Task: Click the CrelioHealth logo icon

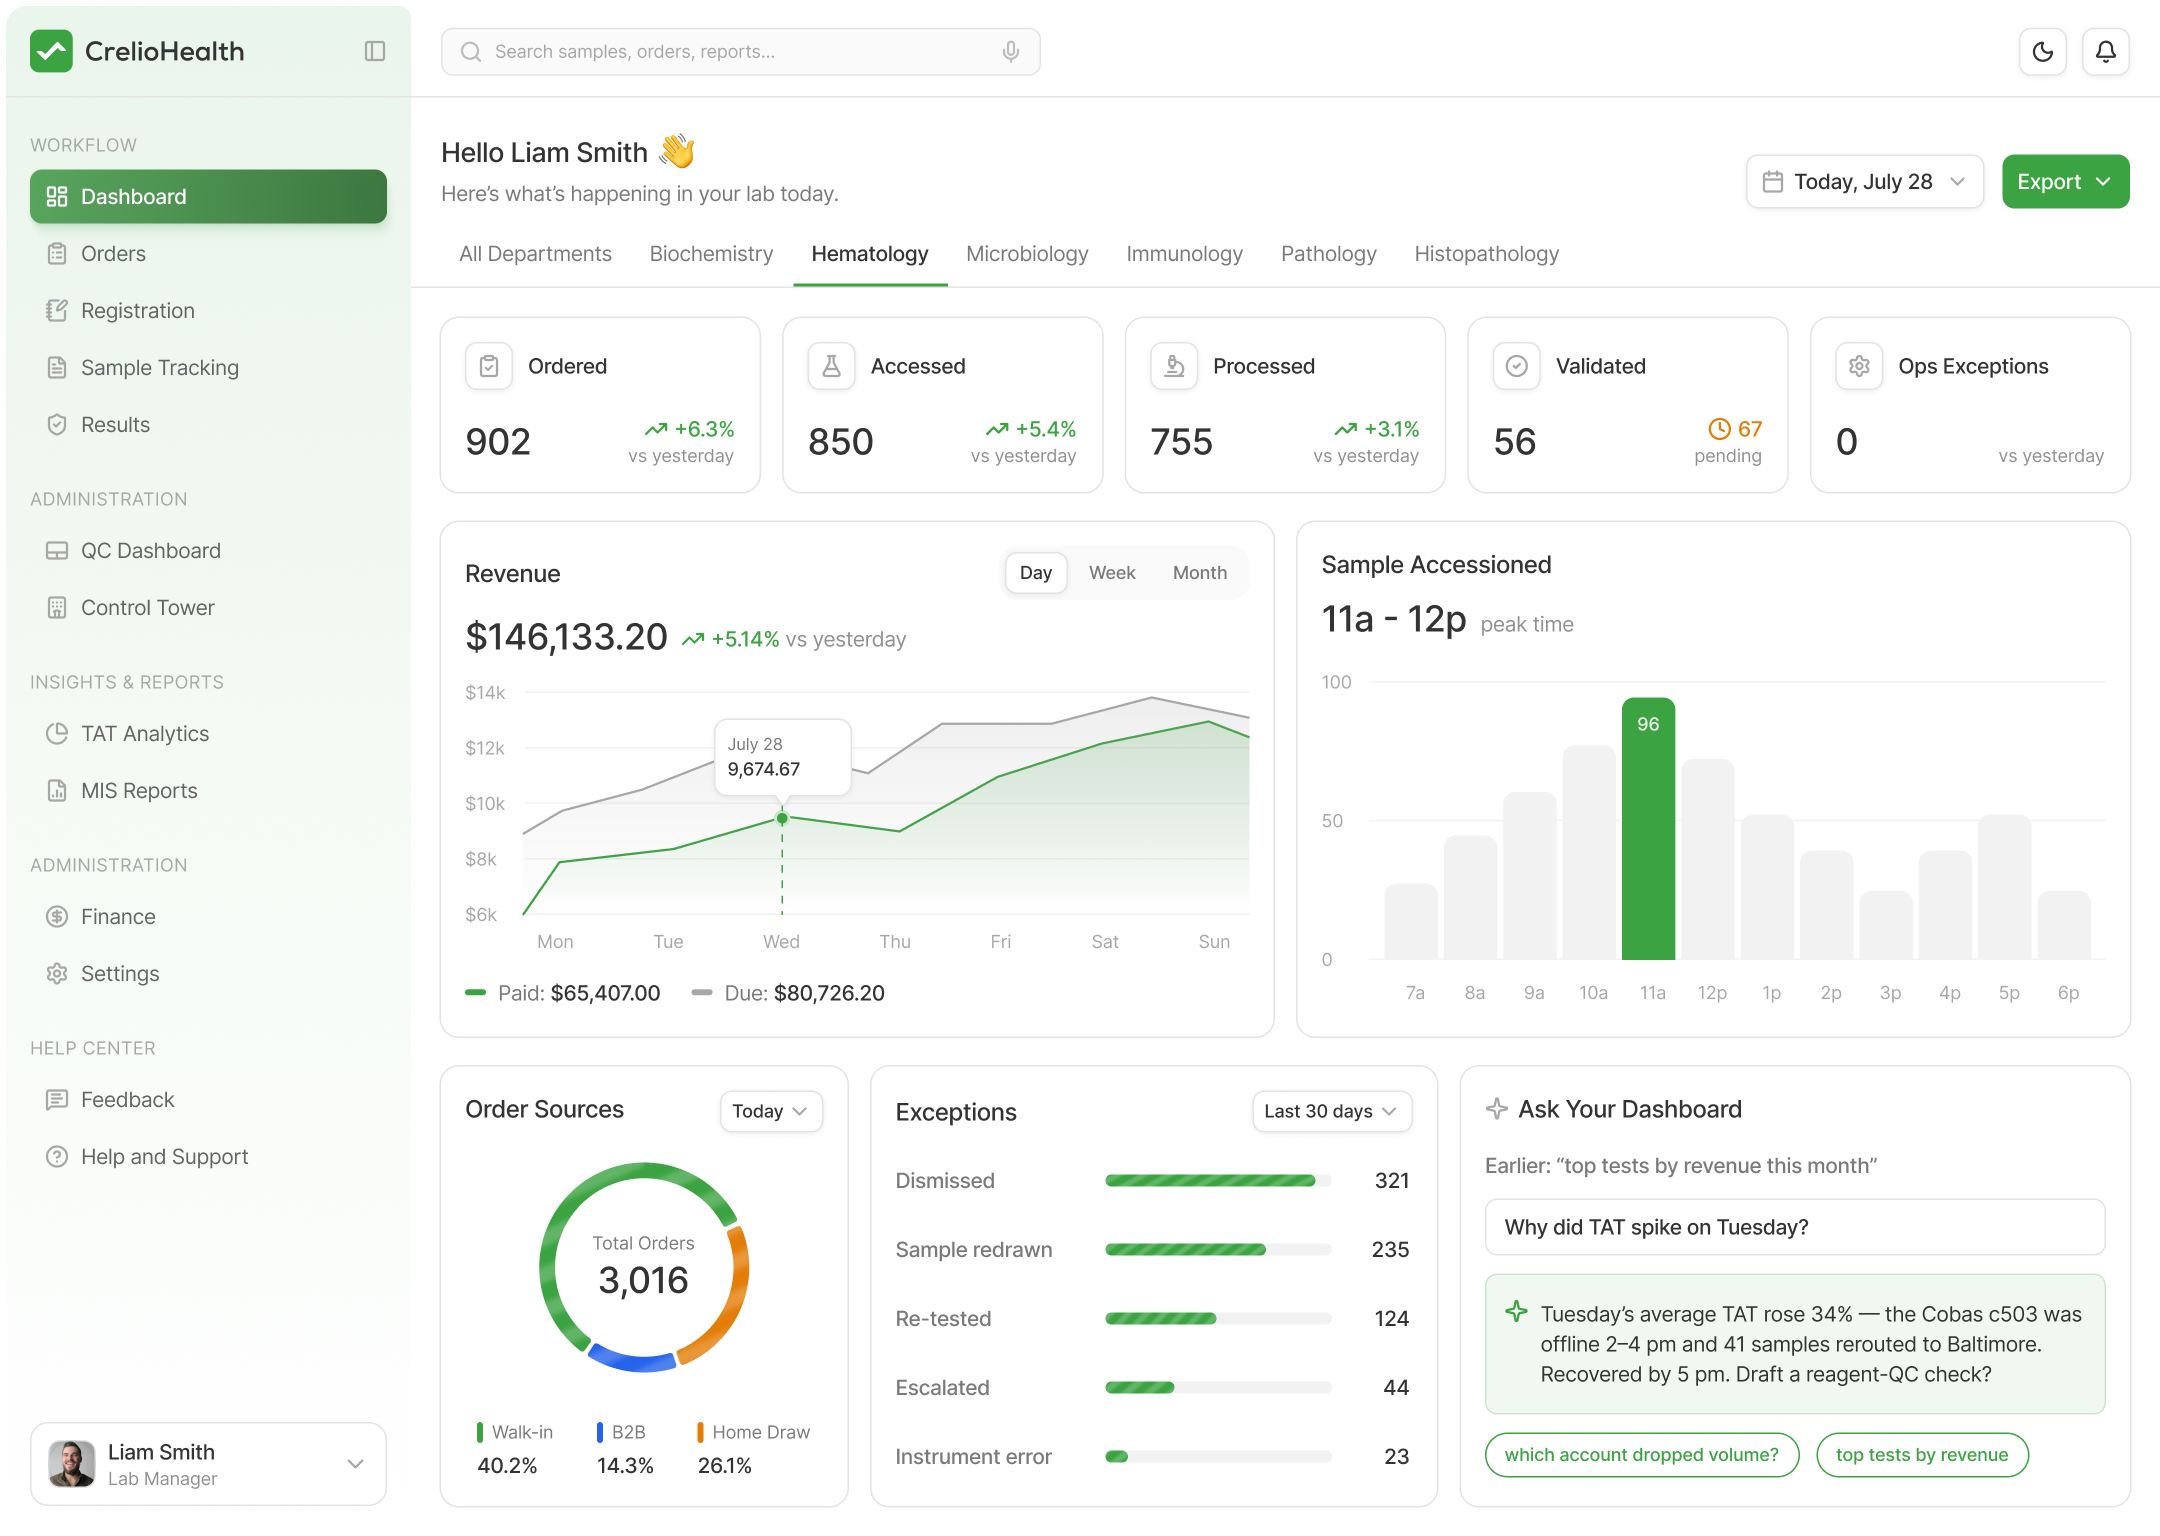Action: point(51,51)
